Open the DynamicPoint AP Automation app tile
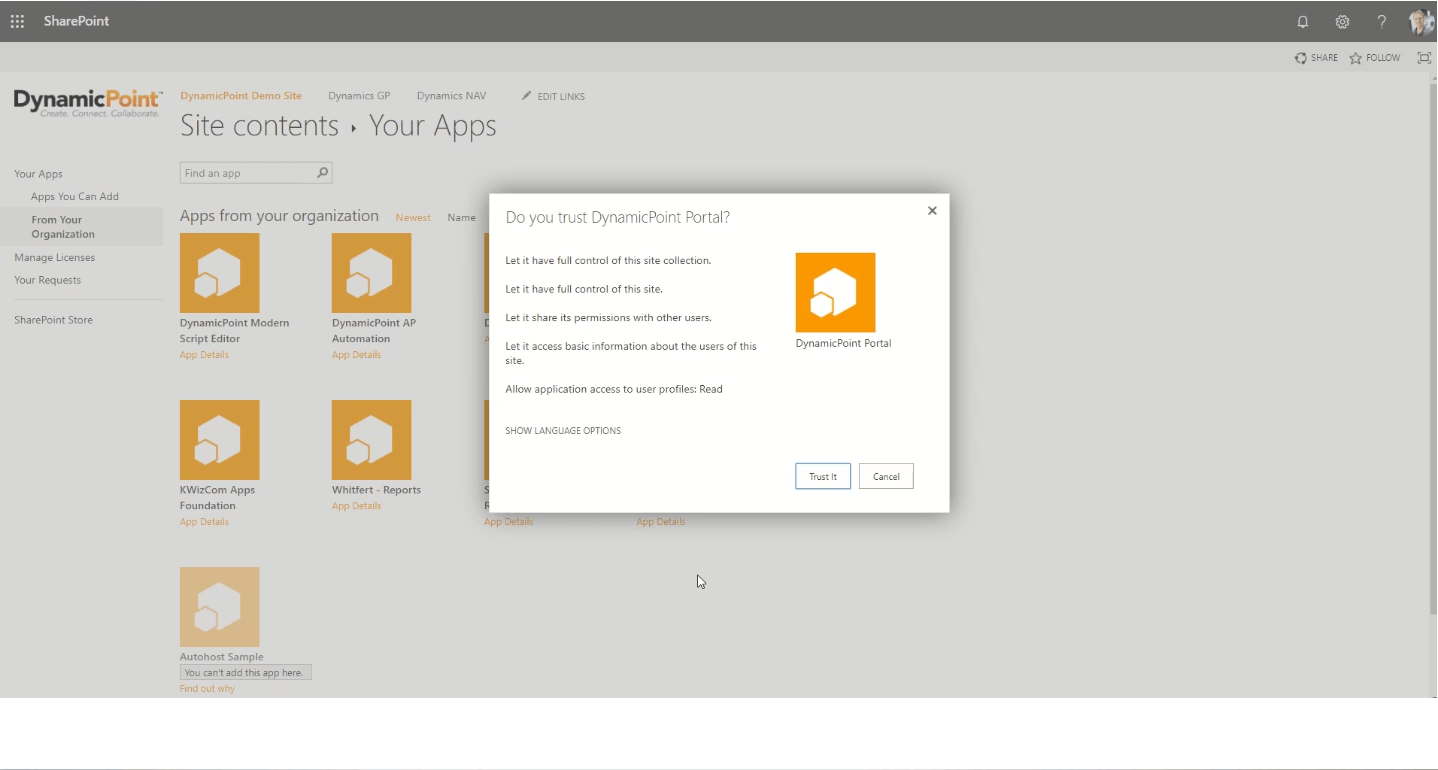 pos(371,273)
